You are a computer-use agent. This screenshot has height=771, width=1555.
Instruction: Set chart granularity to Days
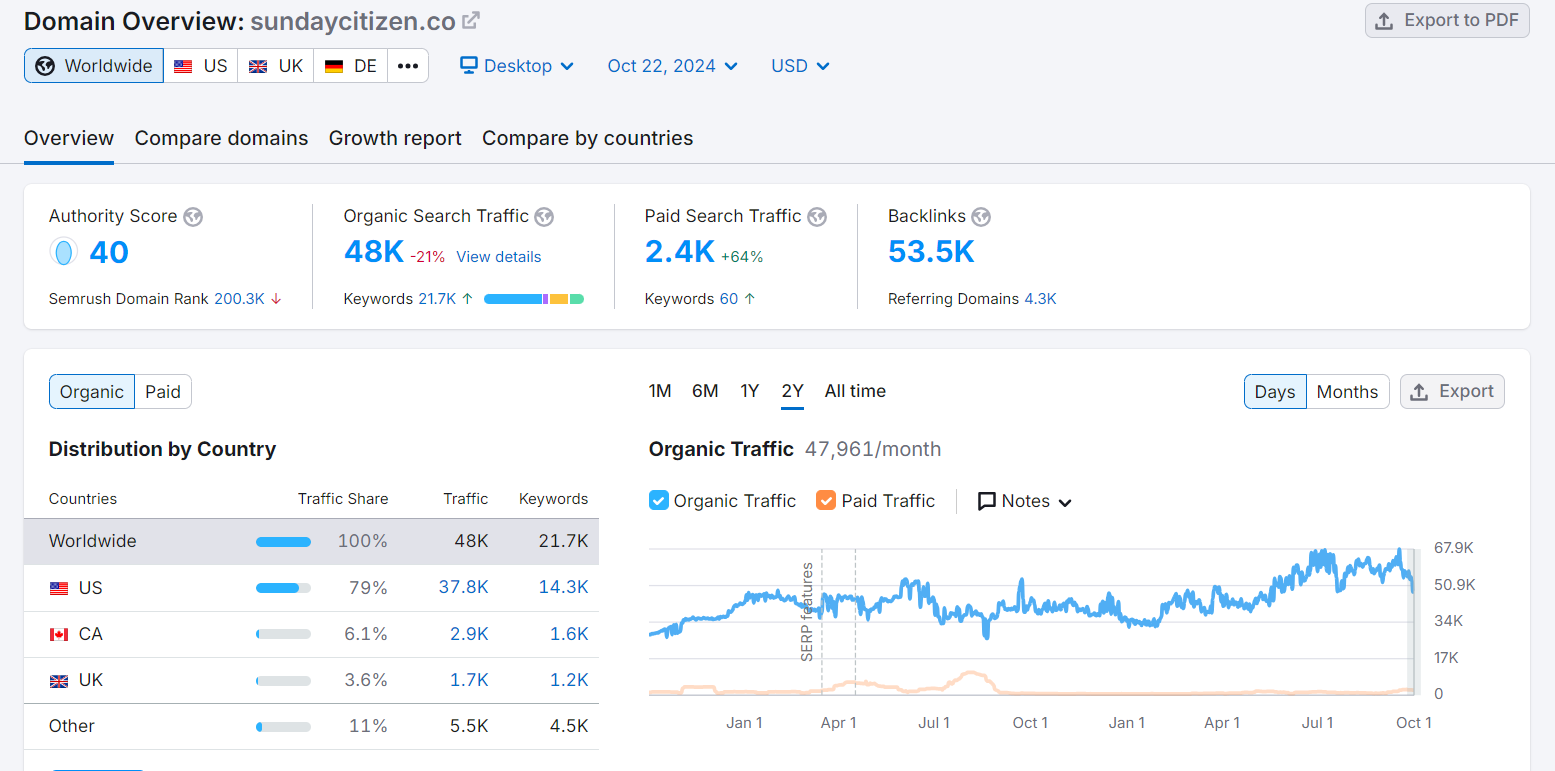pyautogui.click(x=1275, y=392)
